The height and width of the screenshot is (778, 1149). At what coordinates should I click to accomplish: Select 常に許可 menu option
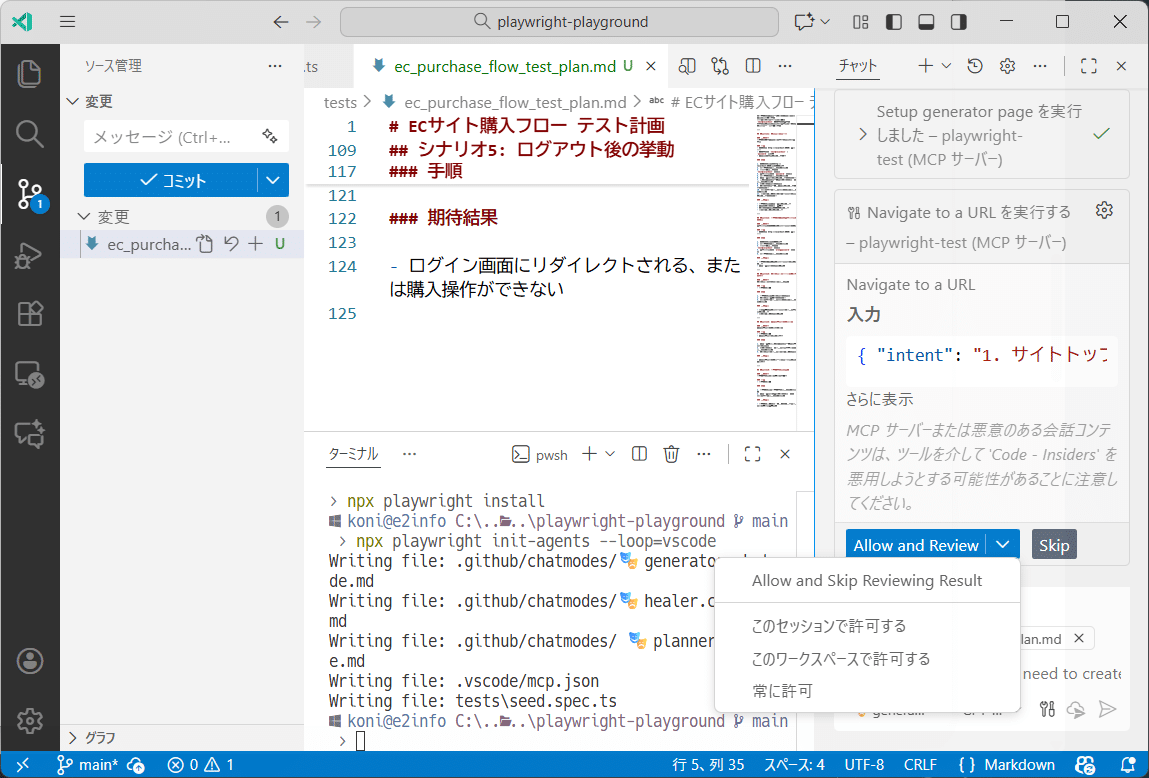782,691
